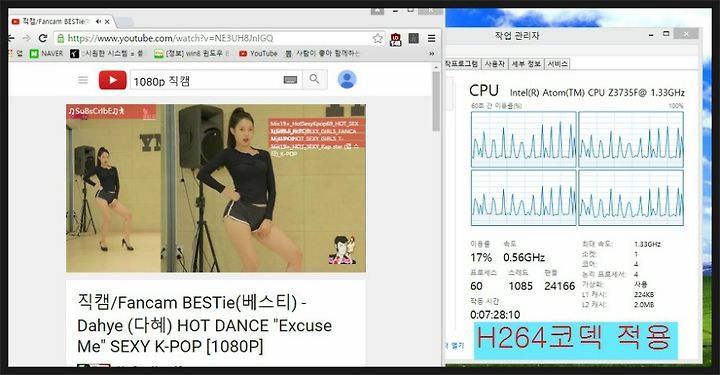The image size is (720, 375).
Task: Click the YouTube search magnifier button
Action: click(x=315, y=79)
